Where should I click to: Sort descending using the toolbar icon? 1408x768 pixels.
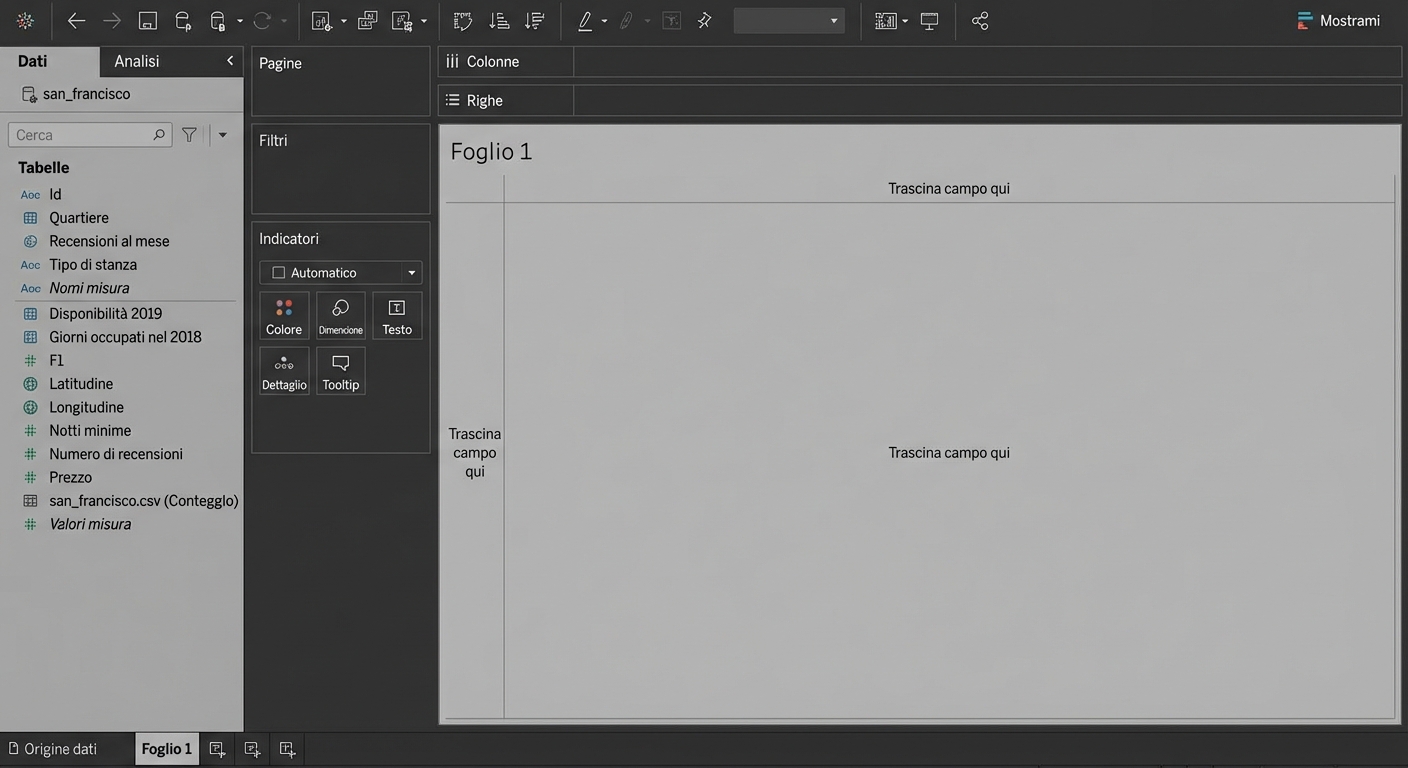(534, 21)
